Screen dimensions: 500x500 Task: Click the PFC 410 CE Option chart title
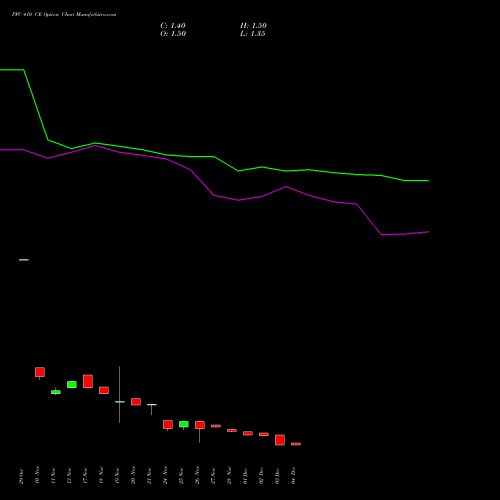click(64, 15)
